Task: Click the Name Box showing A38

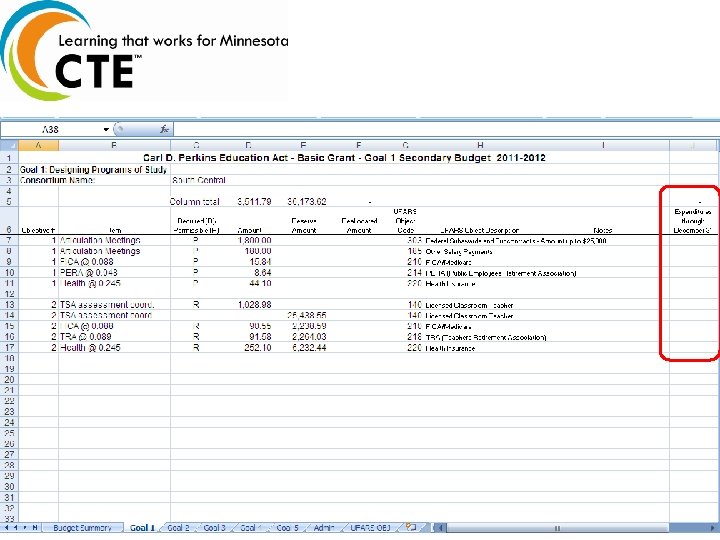Action: pyautogui.click(x=51, y=129)
